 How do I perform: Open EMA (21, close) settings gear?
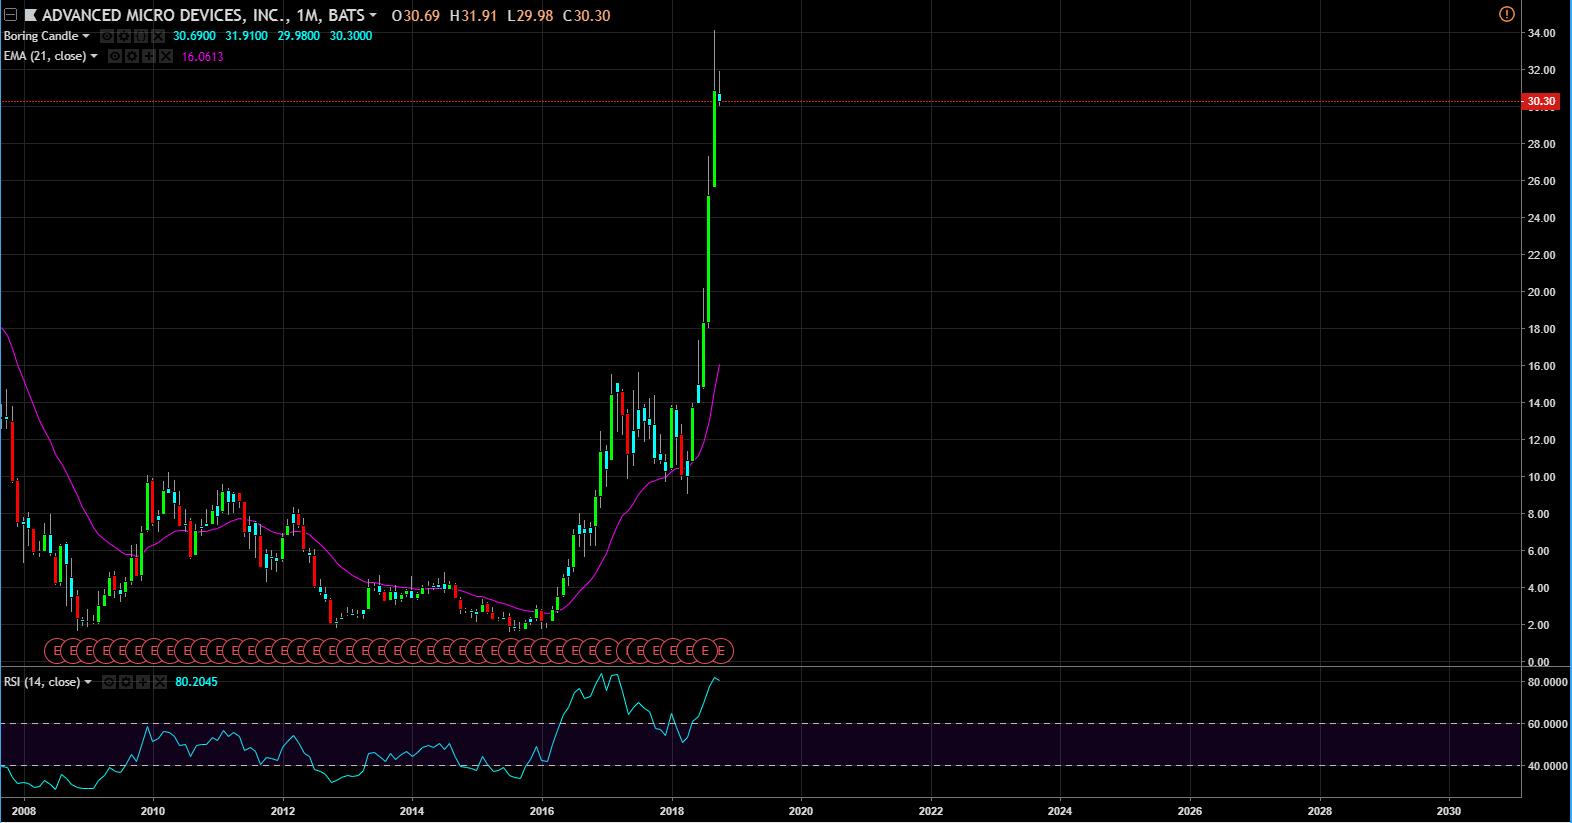click(x=132, y=56)
